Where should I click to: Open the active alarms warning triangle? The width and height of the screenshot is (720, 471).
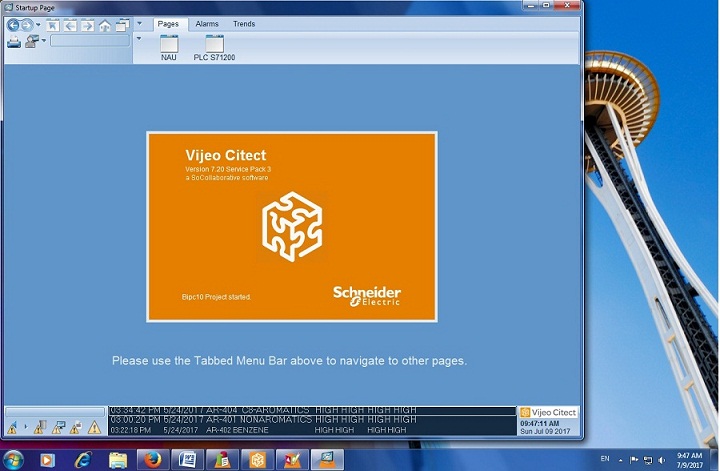pyautogui.click(x=95, y=428)
